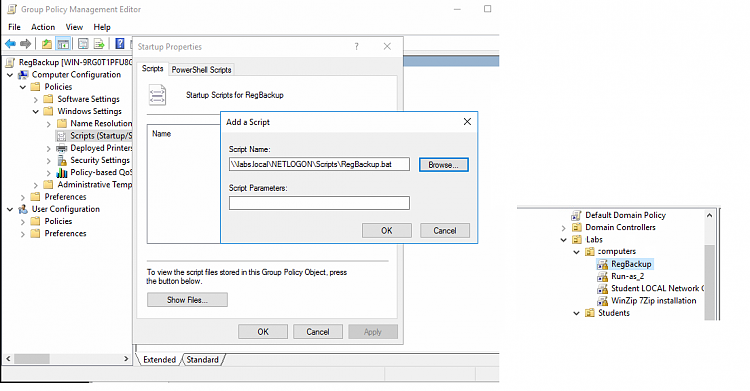Click the Domain Controllers OU icon
750x391 pixels.
tap(577, 227)
